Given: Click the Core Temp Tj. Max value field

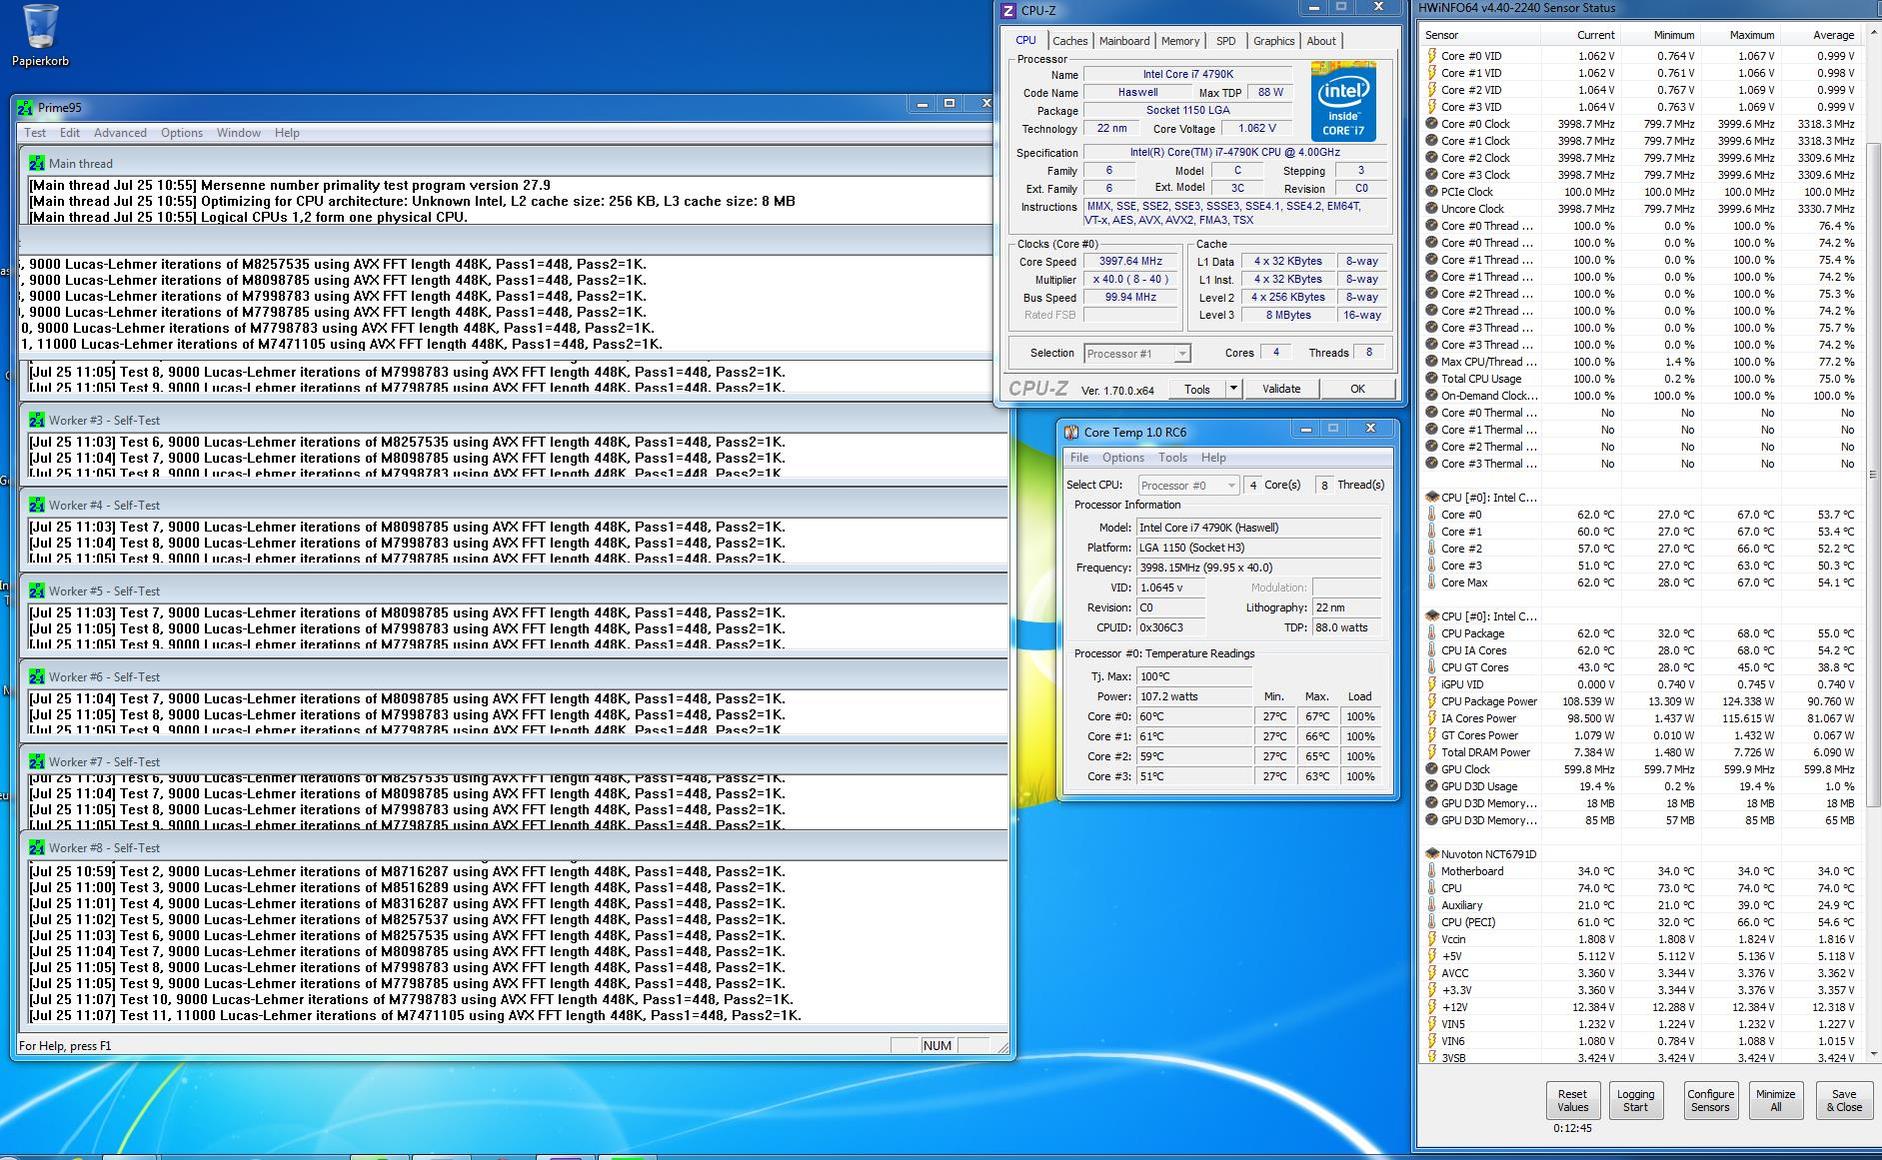Looking at the screenshot, I should 1194,676.
